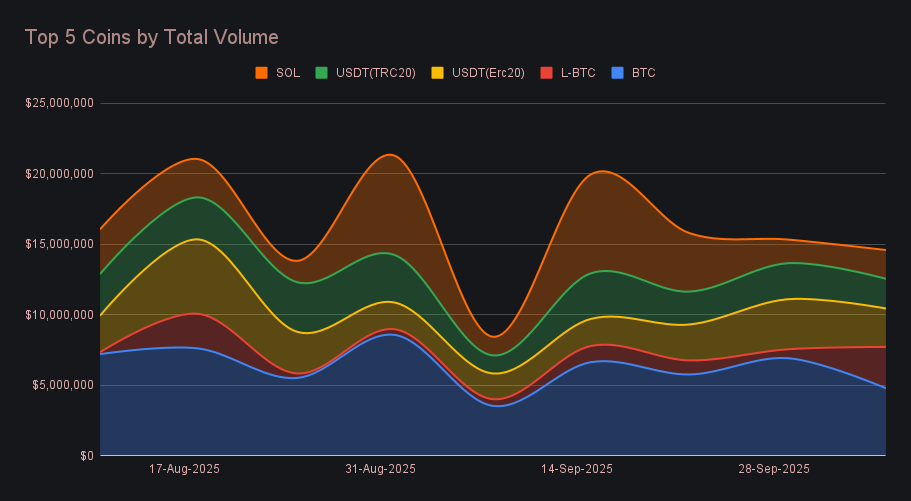Viewport: 911px width, 501px height.
Task: Select the BTC legend text label
Action: click(x=644, y=73)
